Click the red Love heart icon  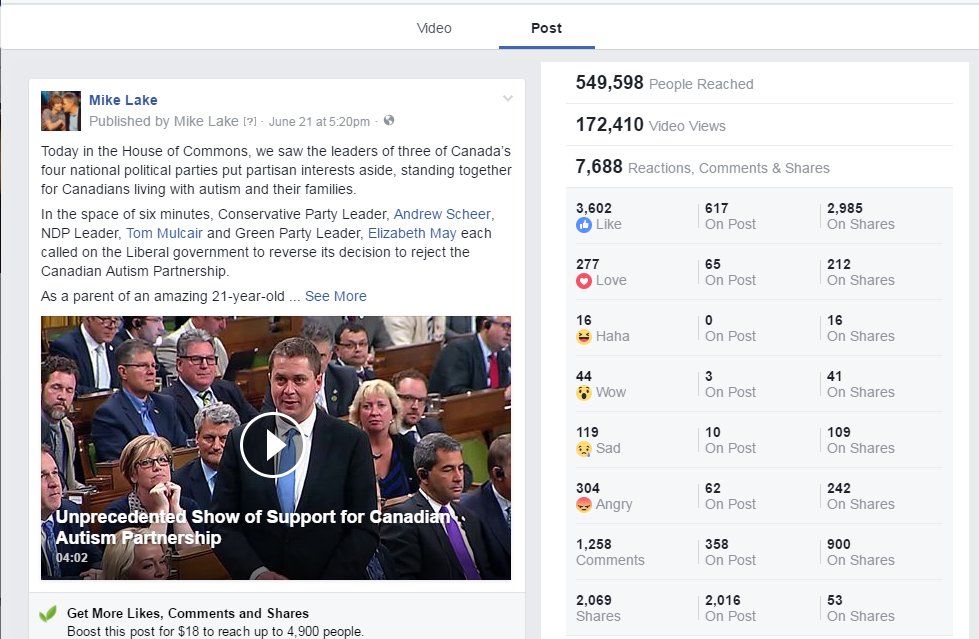584,281
